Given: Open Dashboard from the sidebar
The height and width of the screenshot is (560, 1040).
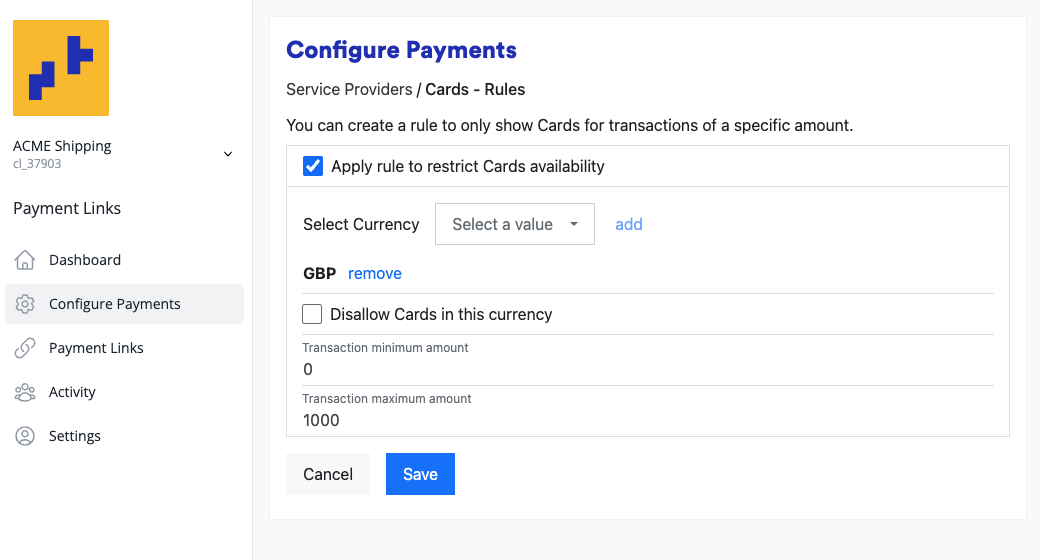Looking at the screenshot, I should coord(85,260).
